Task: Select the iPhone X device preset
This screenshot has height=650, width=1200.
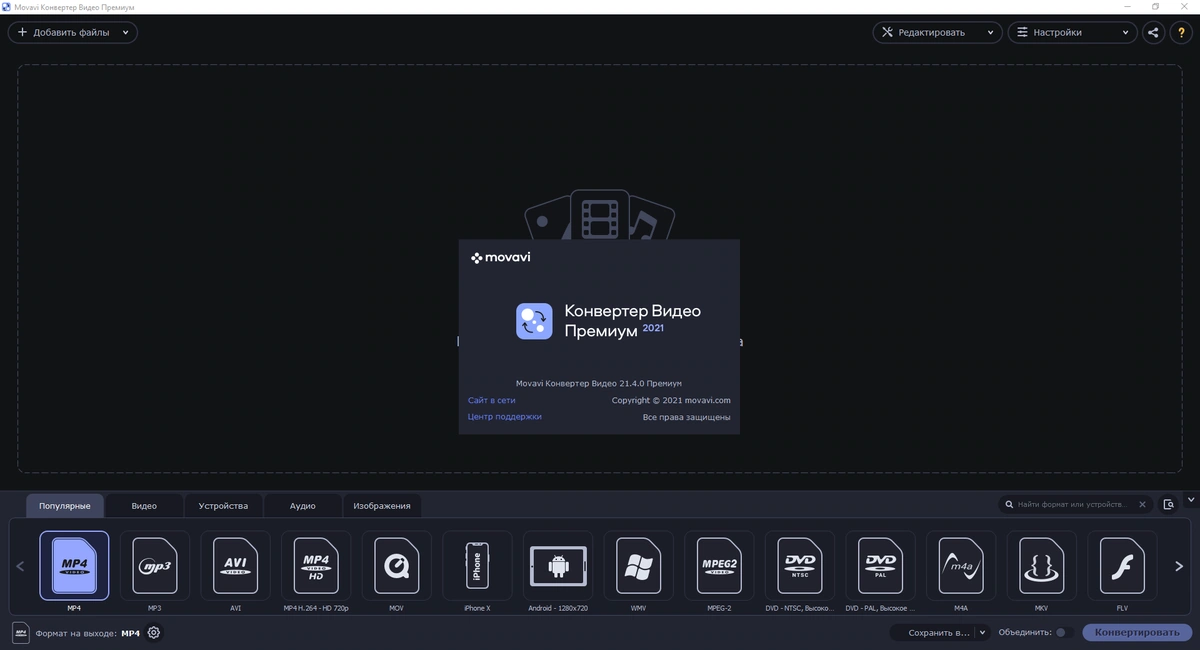Action: pyautogui.click(x=477, y=565)
